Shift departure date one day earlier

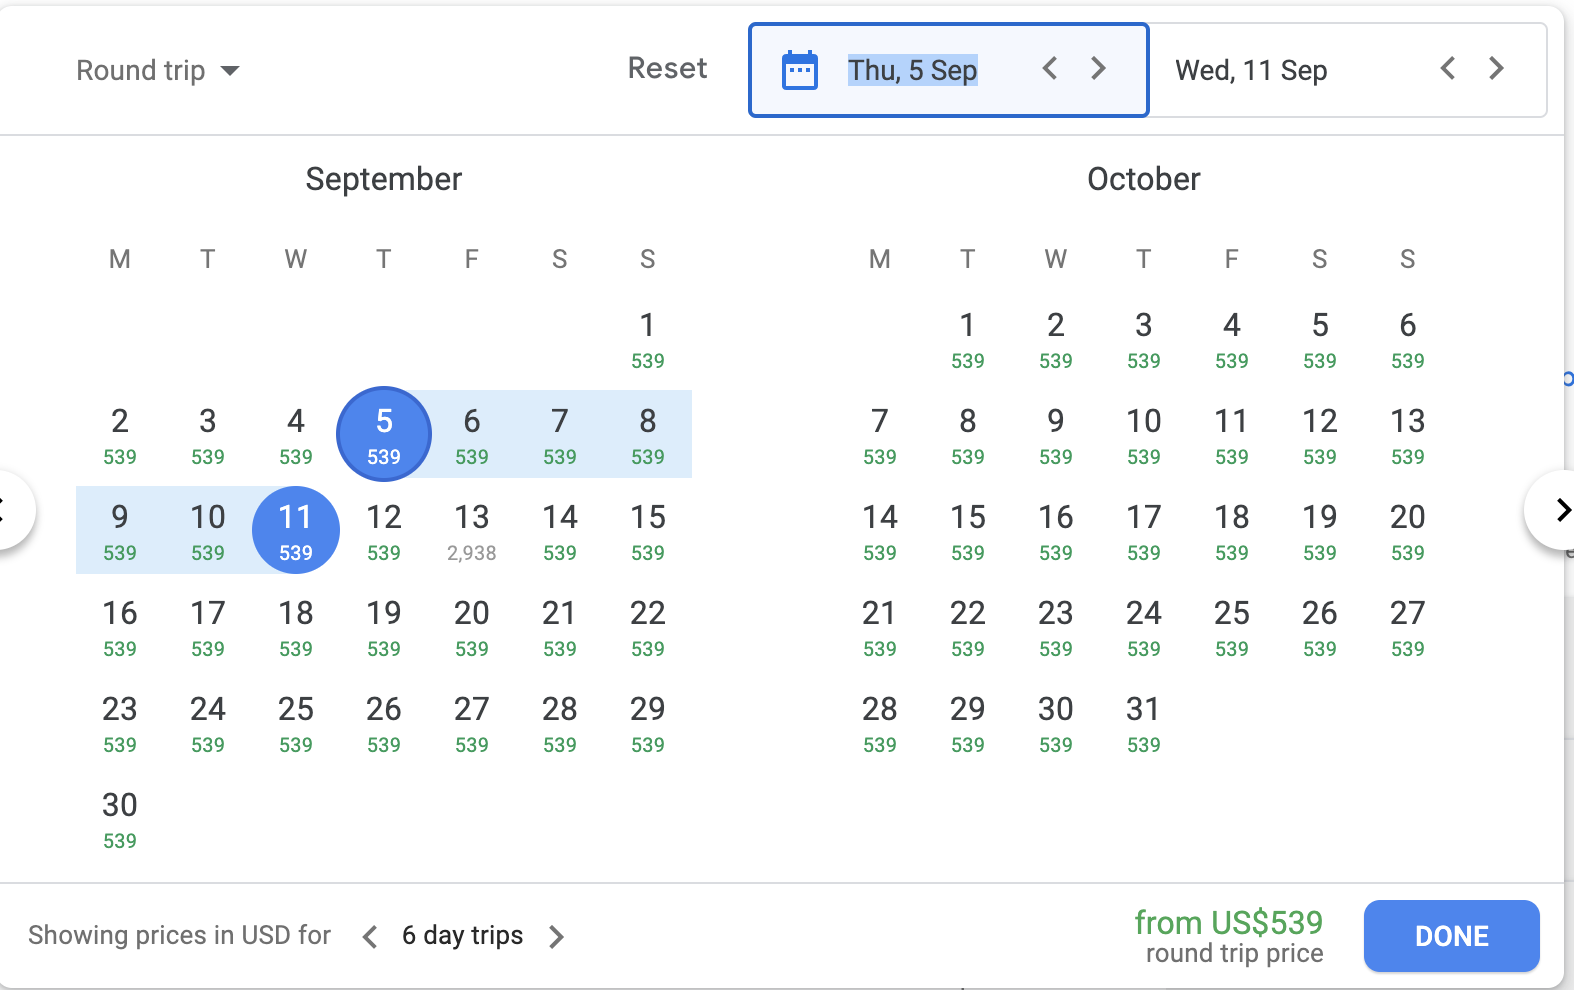point(1049,69)
